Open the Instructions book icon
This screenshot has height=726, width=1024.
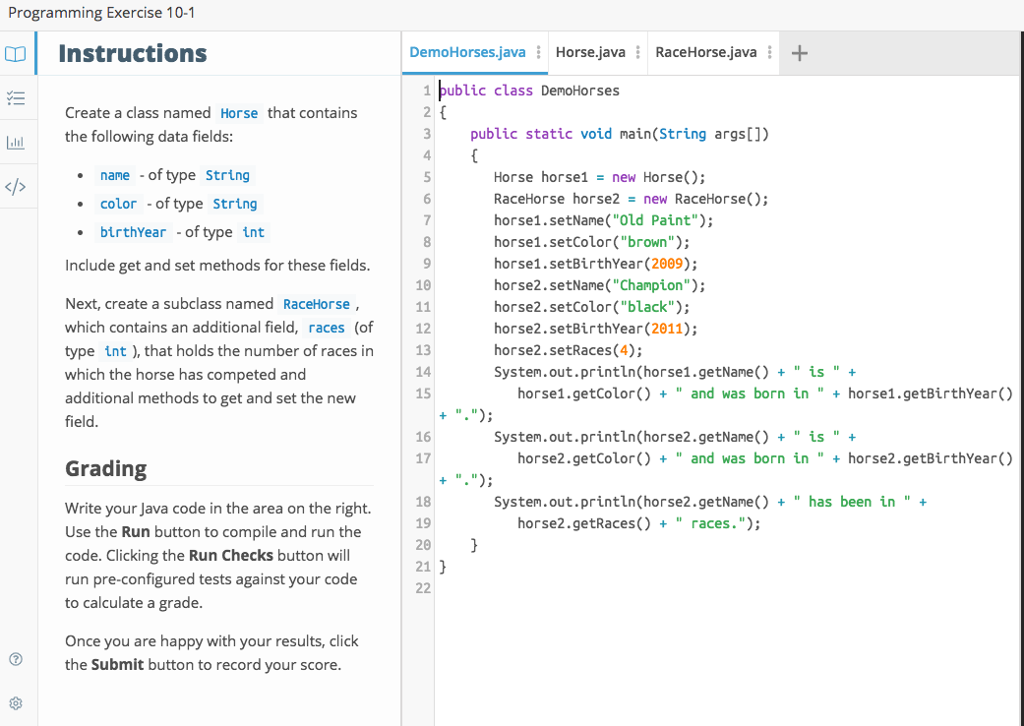[x=15, y=53]
